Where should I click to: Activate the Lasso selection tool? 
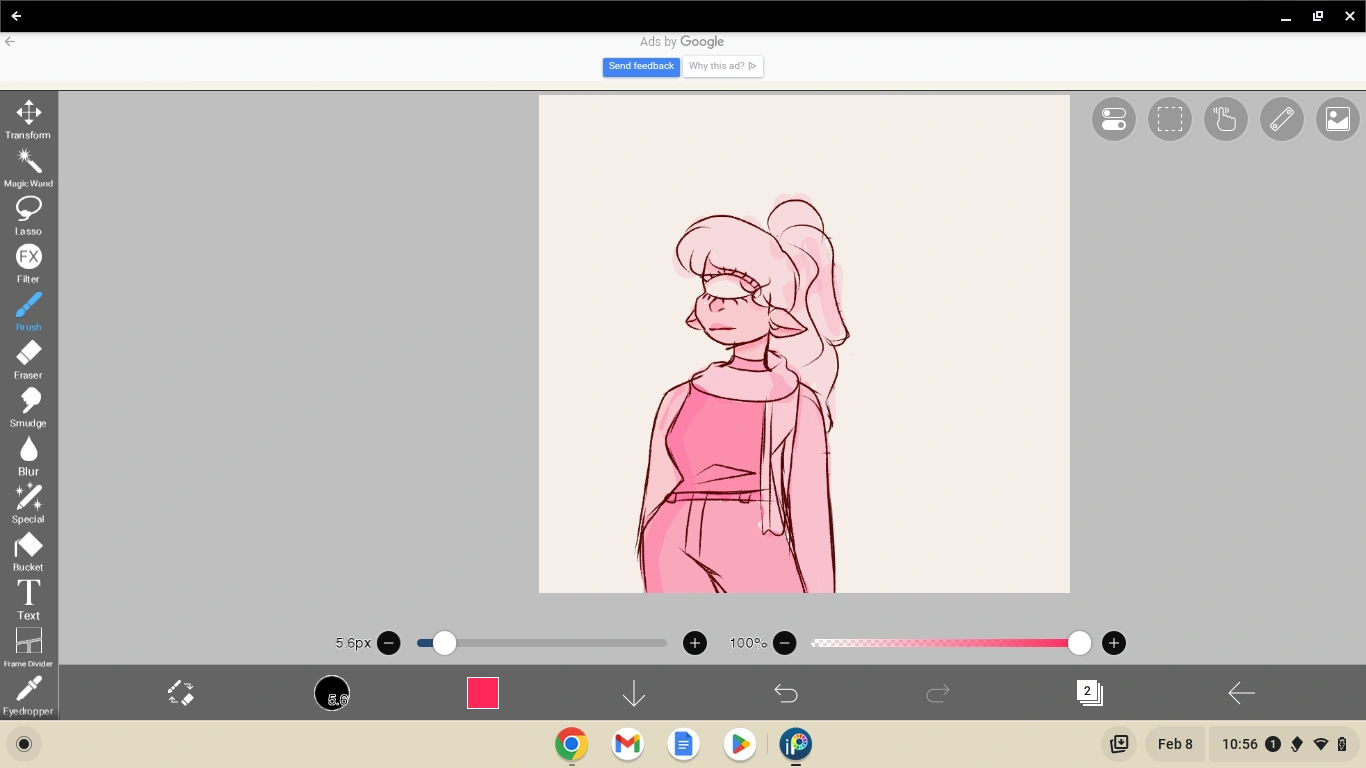[x=28, y=210]
